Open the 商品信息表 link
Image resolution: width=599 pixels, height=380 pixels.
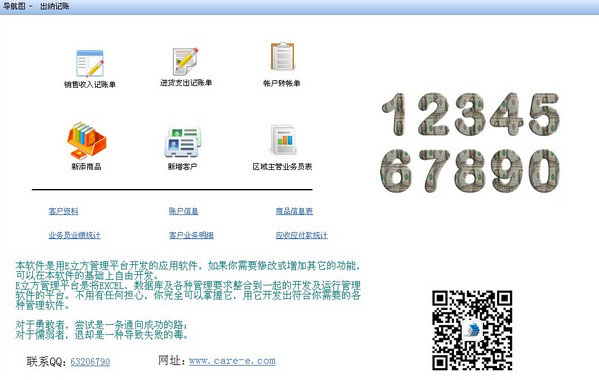(x=294, y=211)
